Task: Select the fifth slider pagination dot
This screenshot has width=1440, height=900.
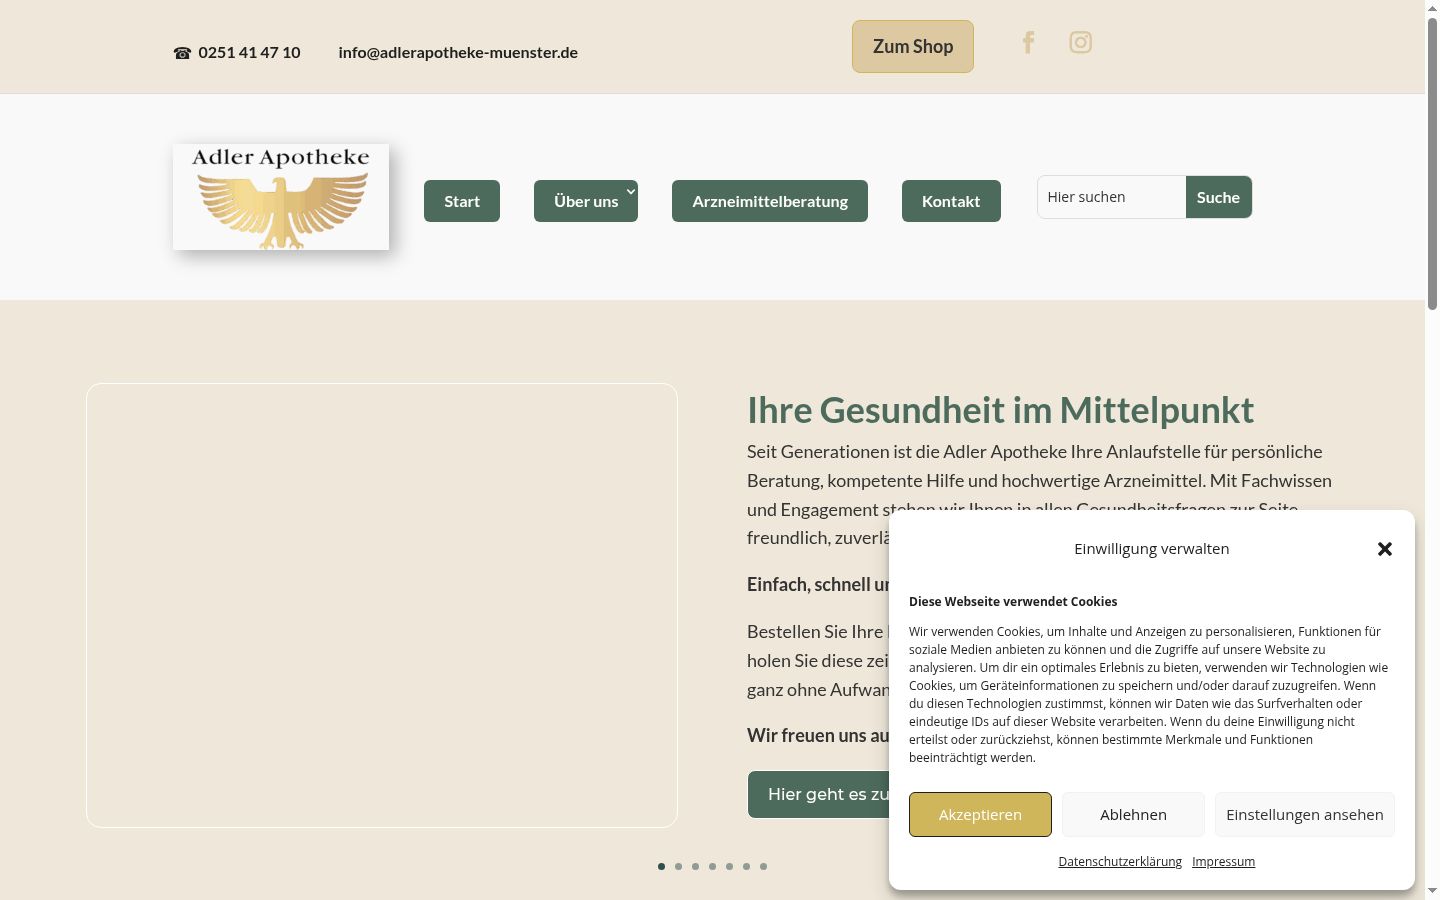Action: coord(729,866)
